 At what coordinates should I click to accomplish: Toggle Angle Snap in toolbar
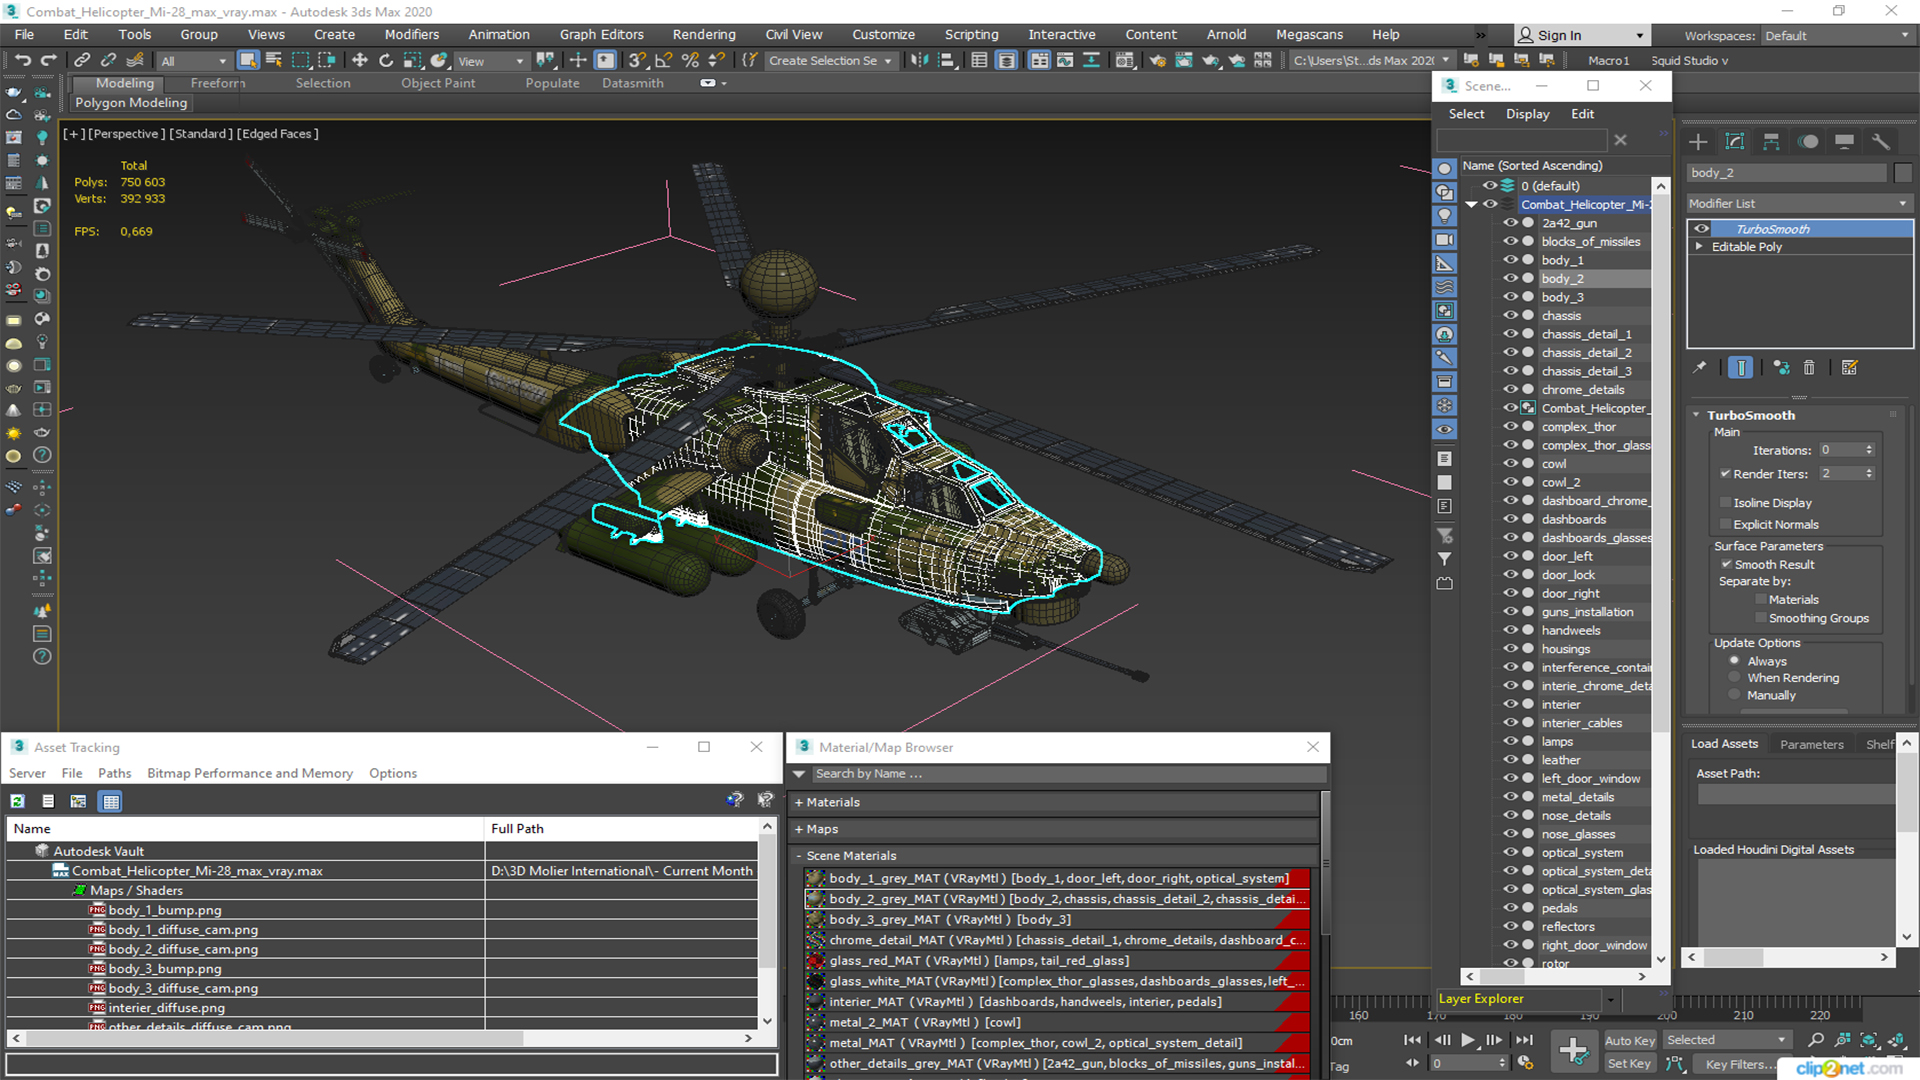663,61
